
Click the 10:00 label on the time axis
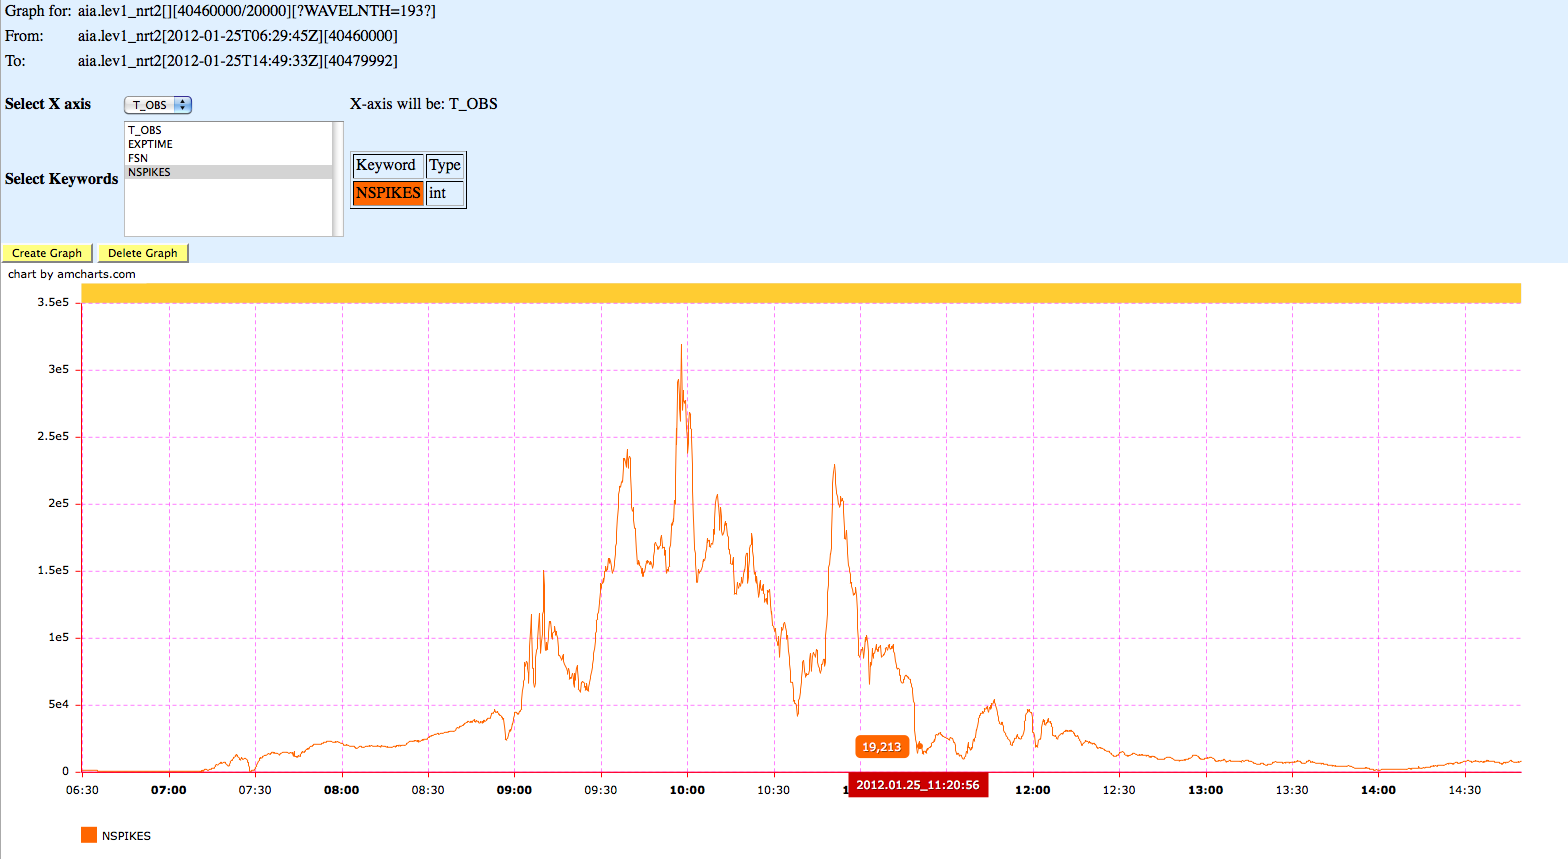(687, 790)
